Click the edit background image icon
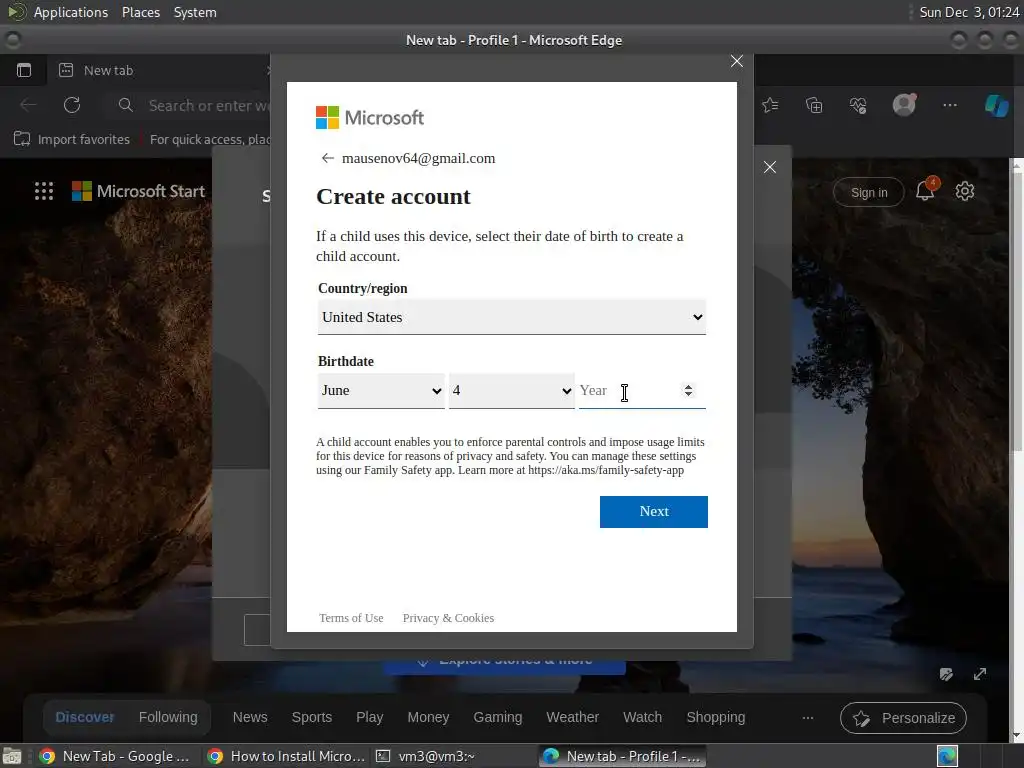 pos(946,674)
